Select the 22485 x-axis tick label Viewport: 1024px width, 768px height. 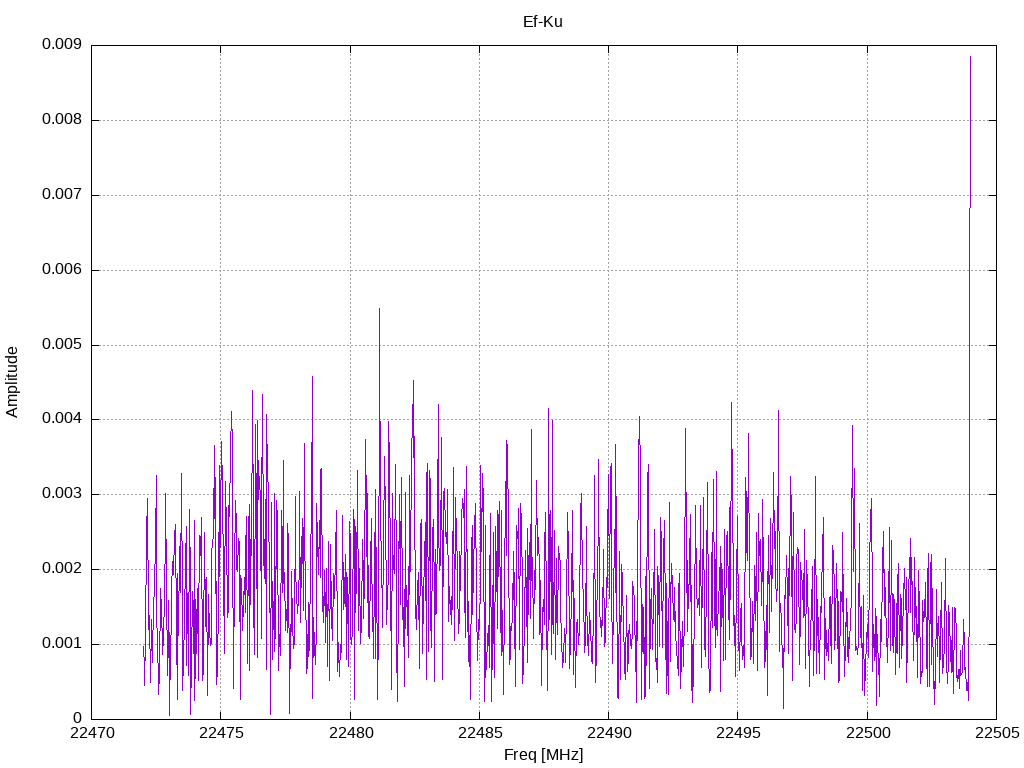(x=480, y=733)
